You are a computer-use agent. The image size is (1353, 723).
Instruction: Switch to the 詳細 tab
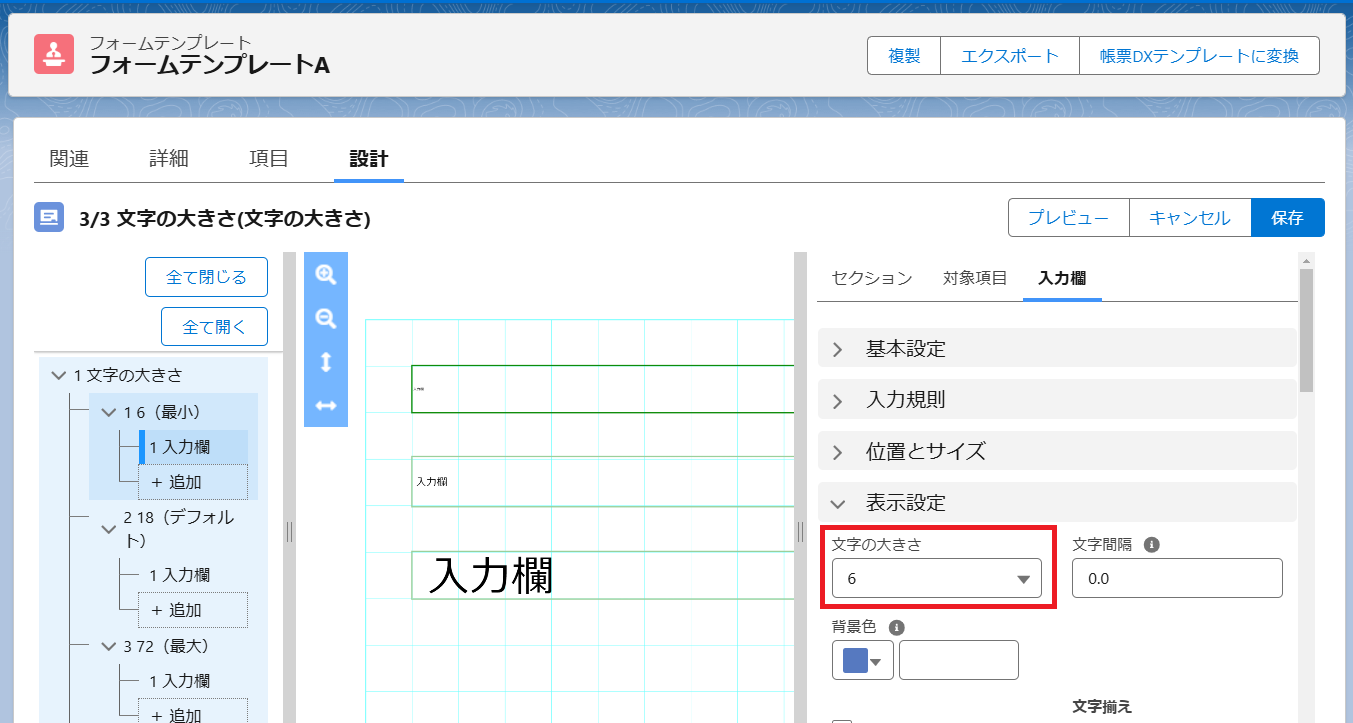[x=169, y=158]
